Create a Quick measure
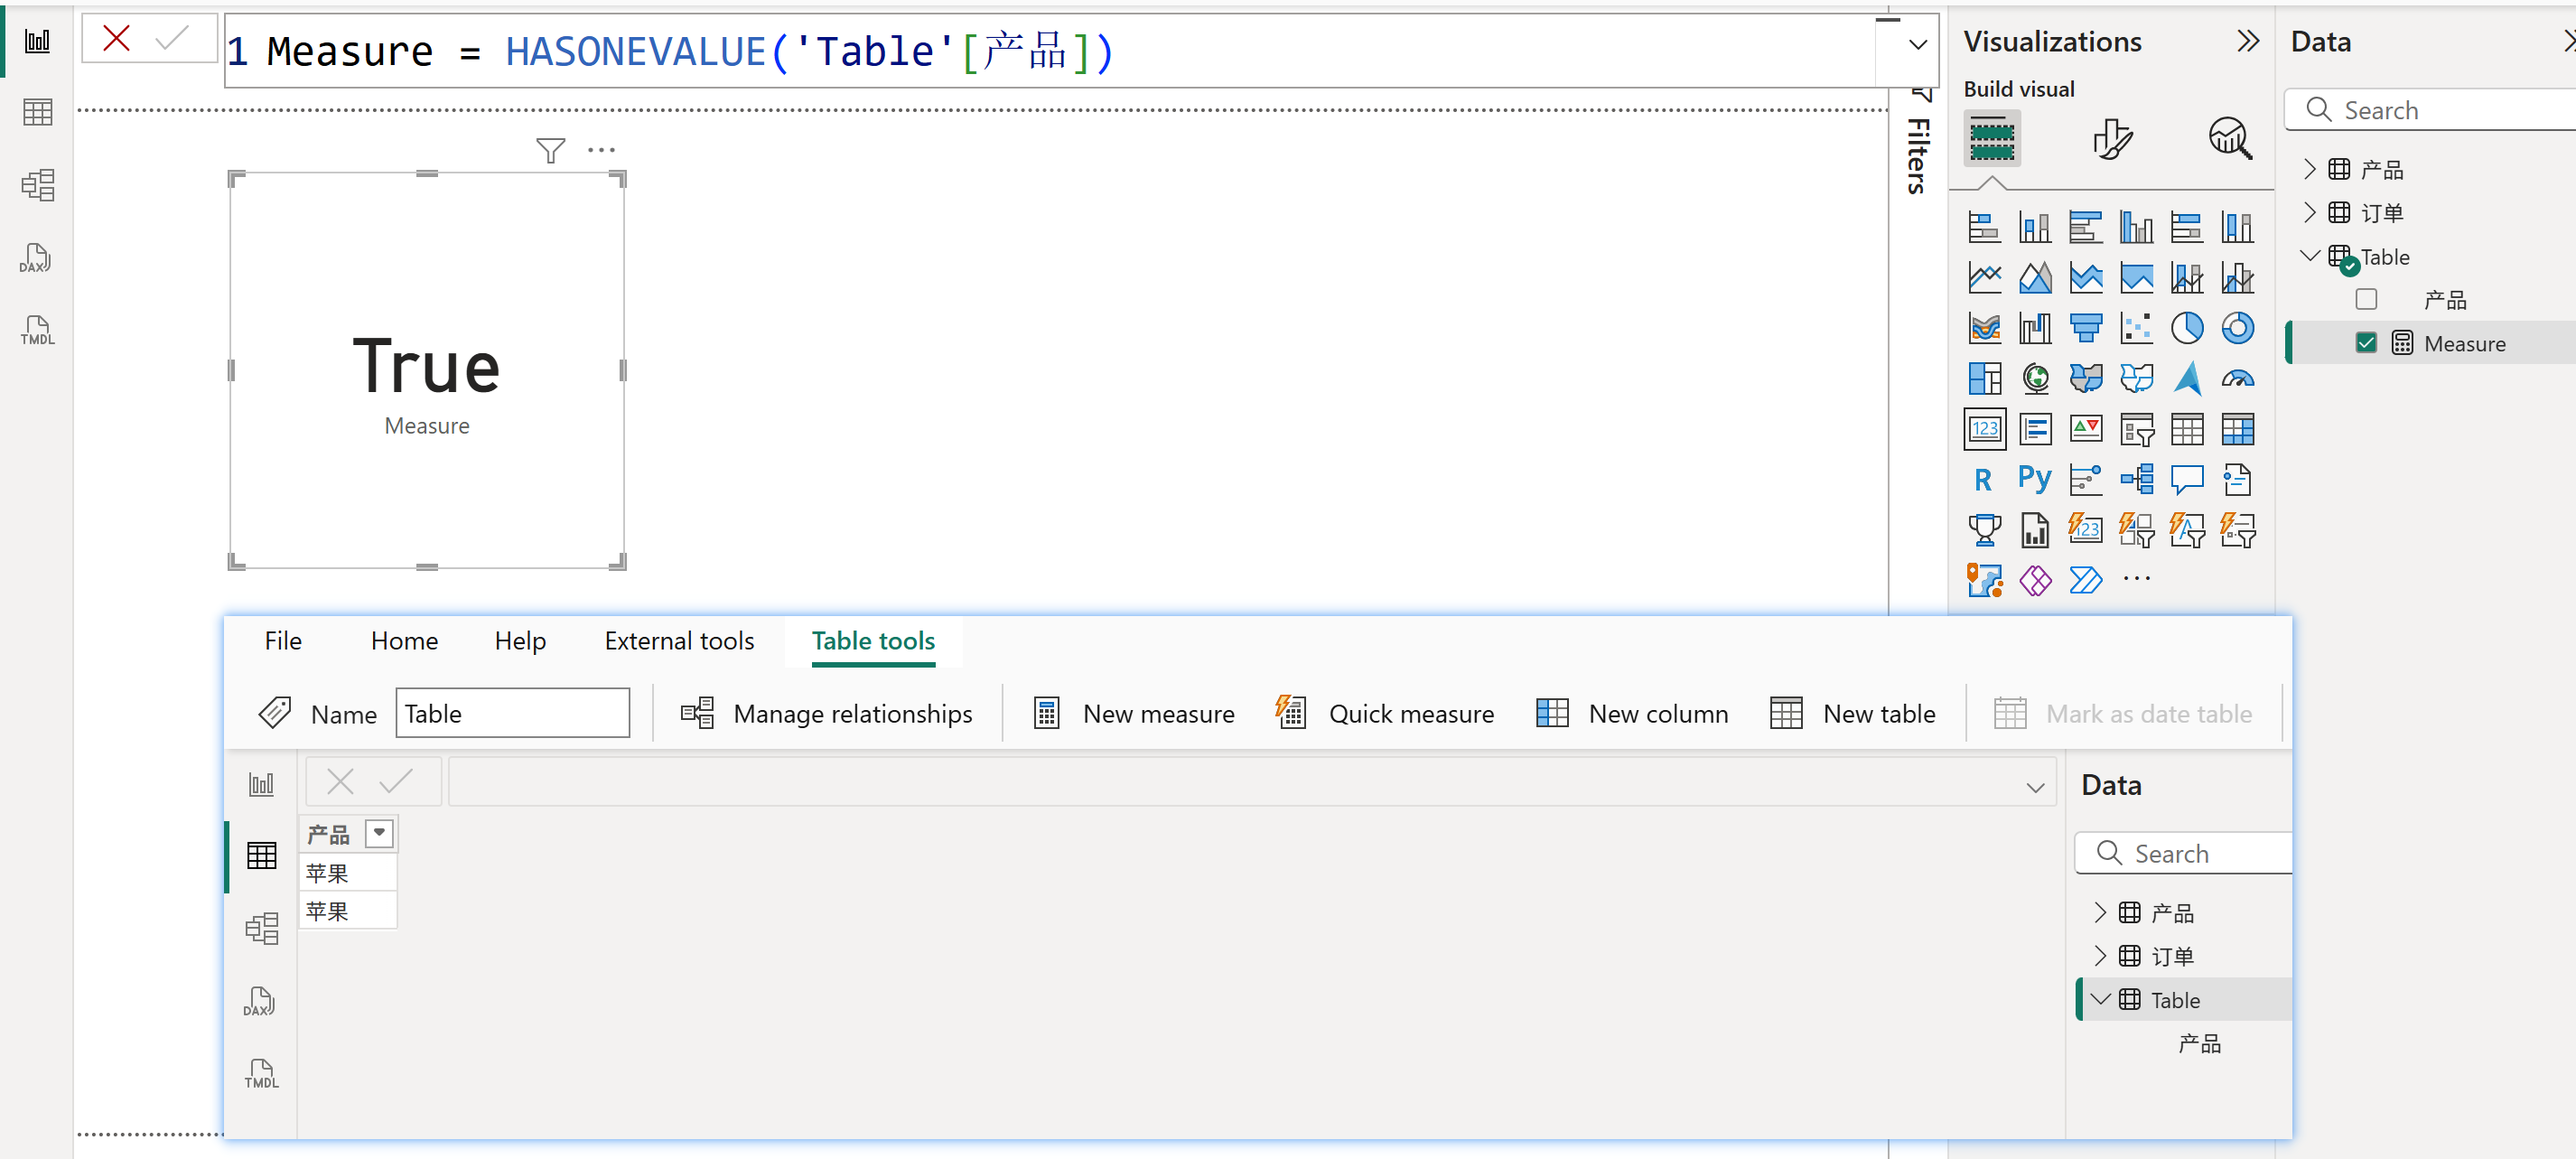Image resolution: width=2576 pixels, height=1159 pixels. 1384,713
